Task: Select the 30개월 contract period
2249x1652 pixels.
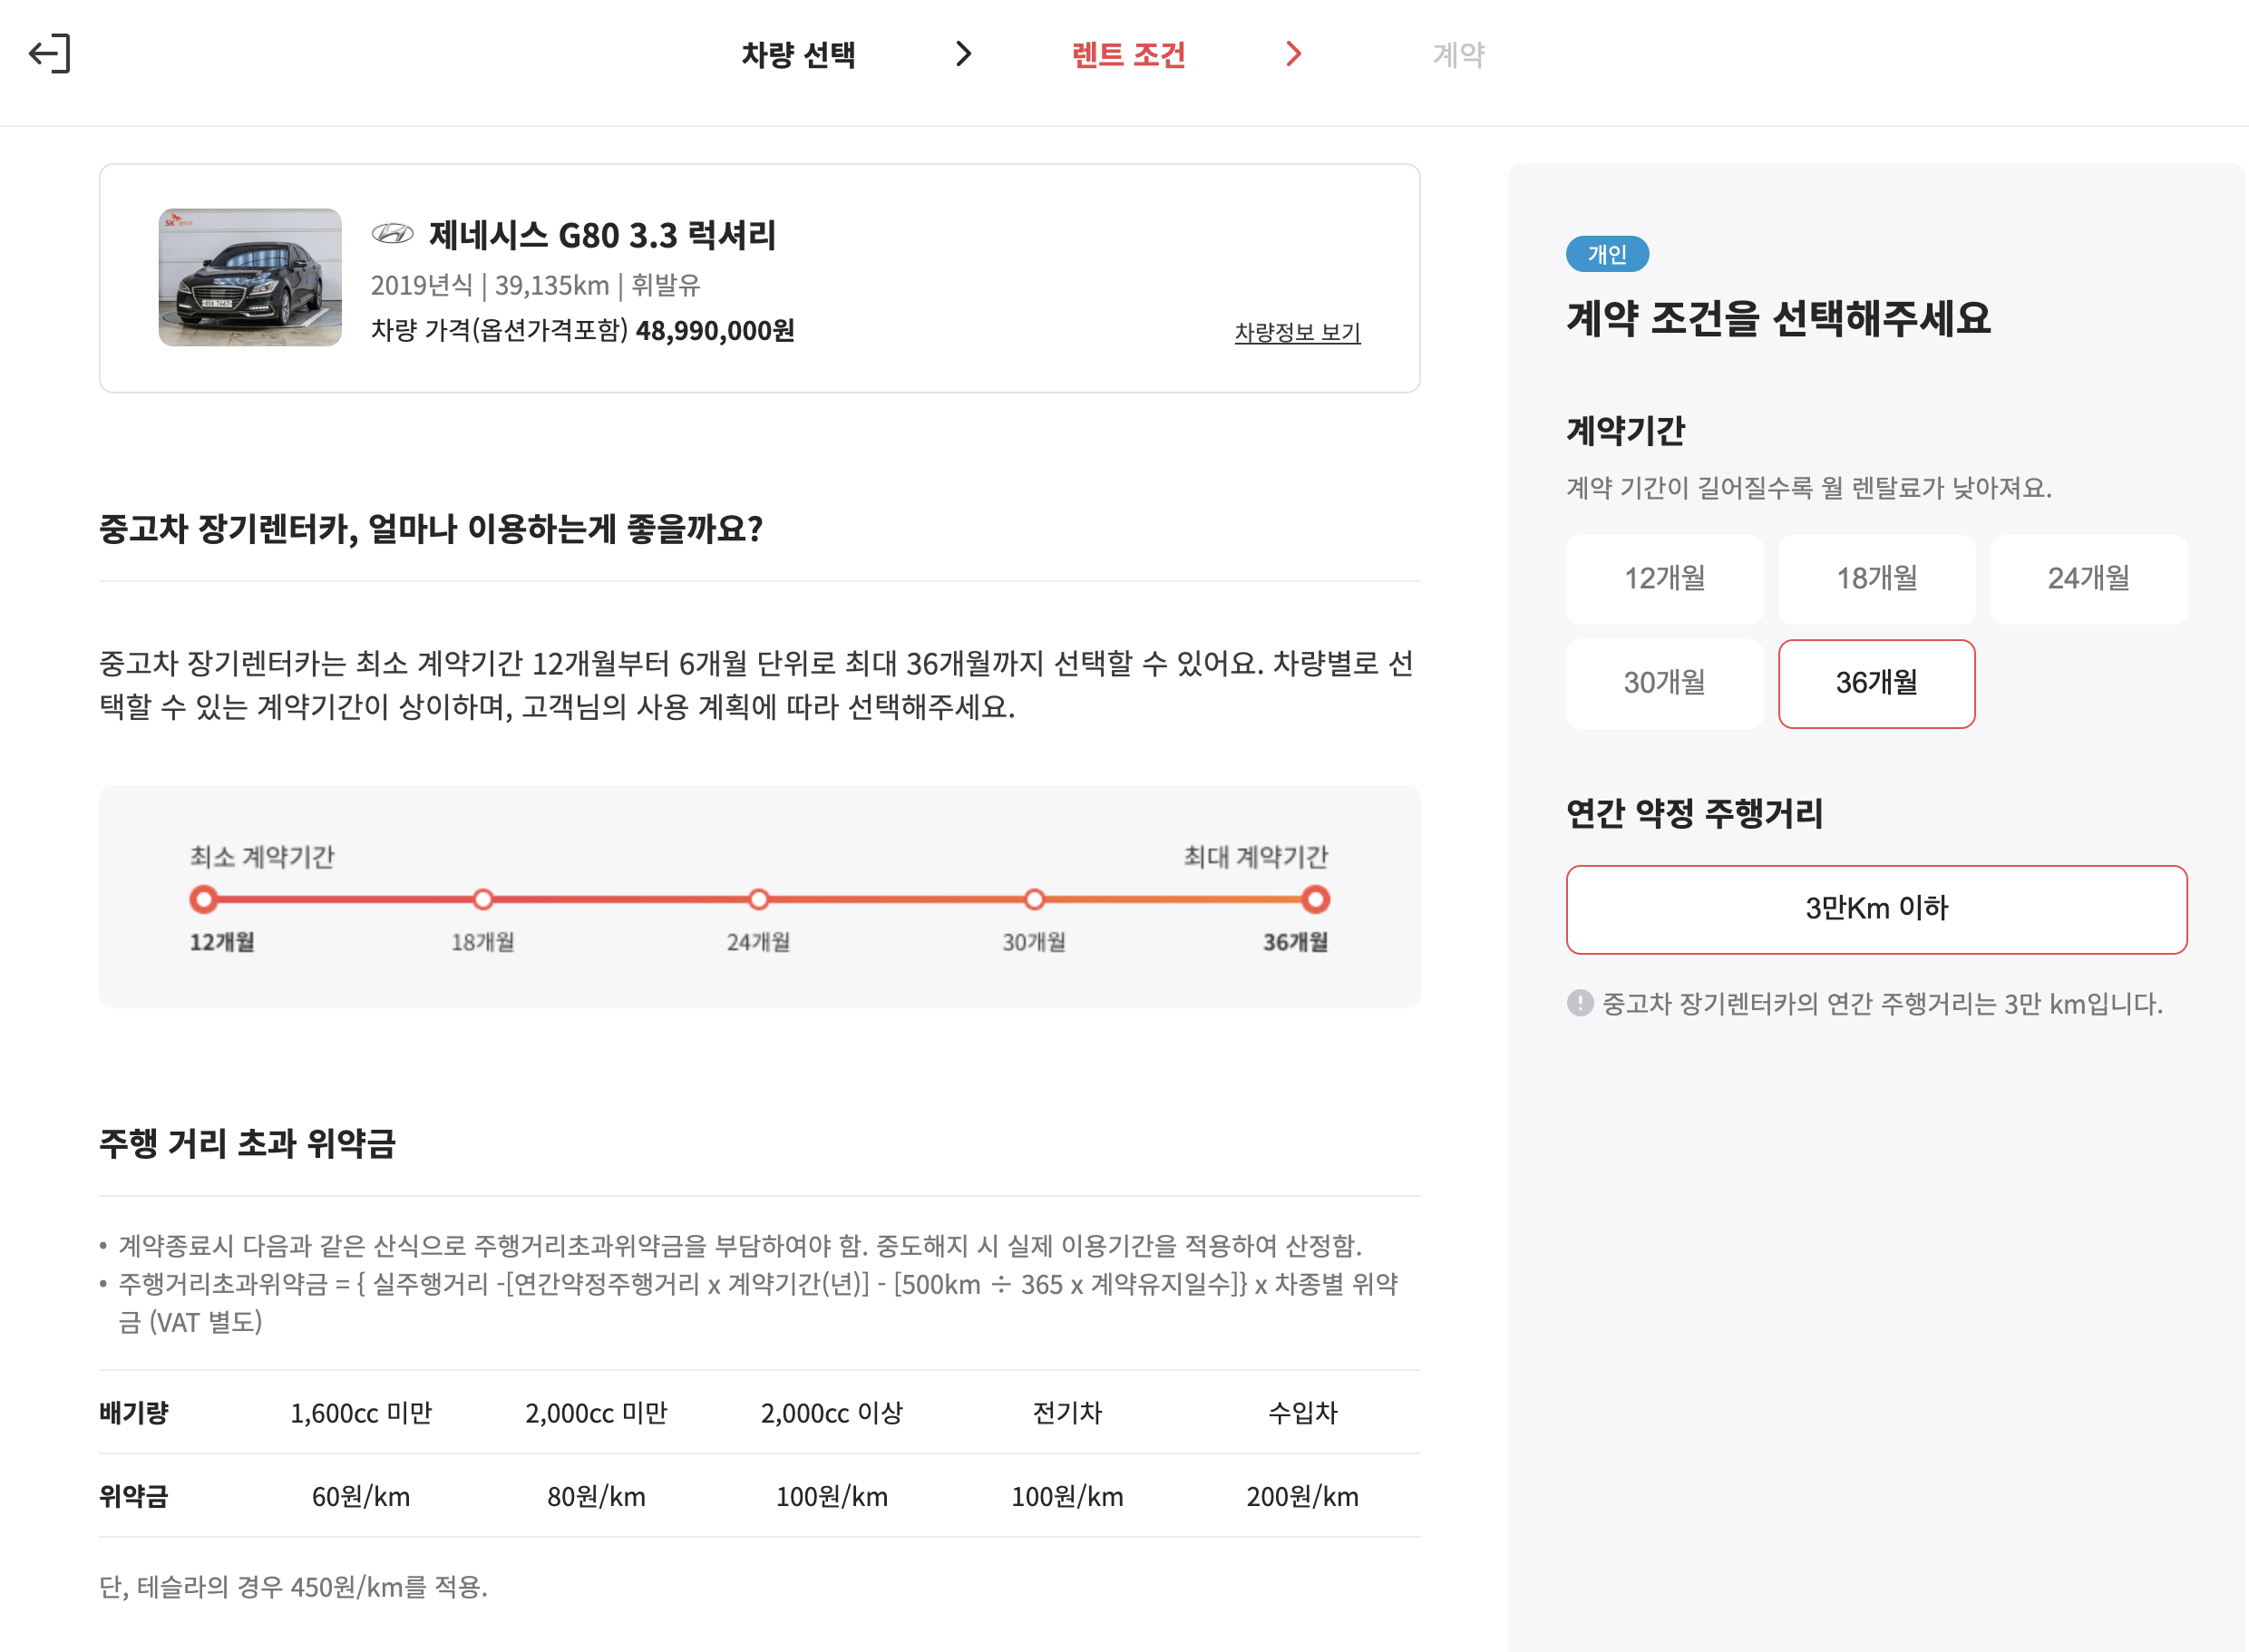Action: pos(1664,683)
